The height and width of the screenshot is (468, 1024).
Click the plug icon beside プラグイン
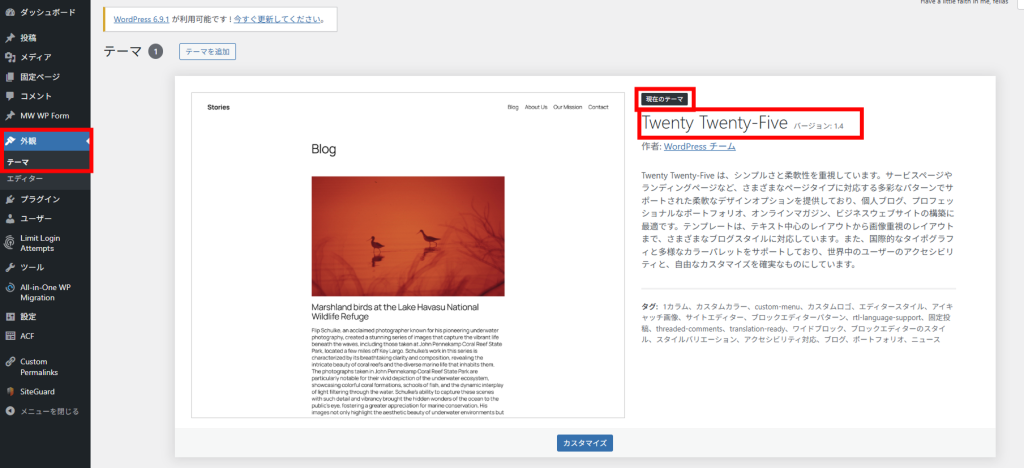point(10,199)
